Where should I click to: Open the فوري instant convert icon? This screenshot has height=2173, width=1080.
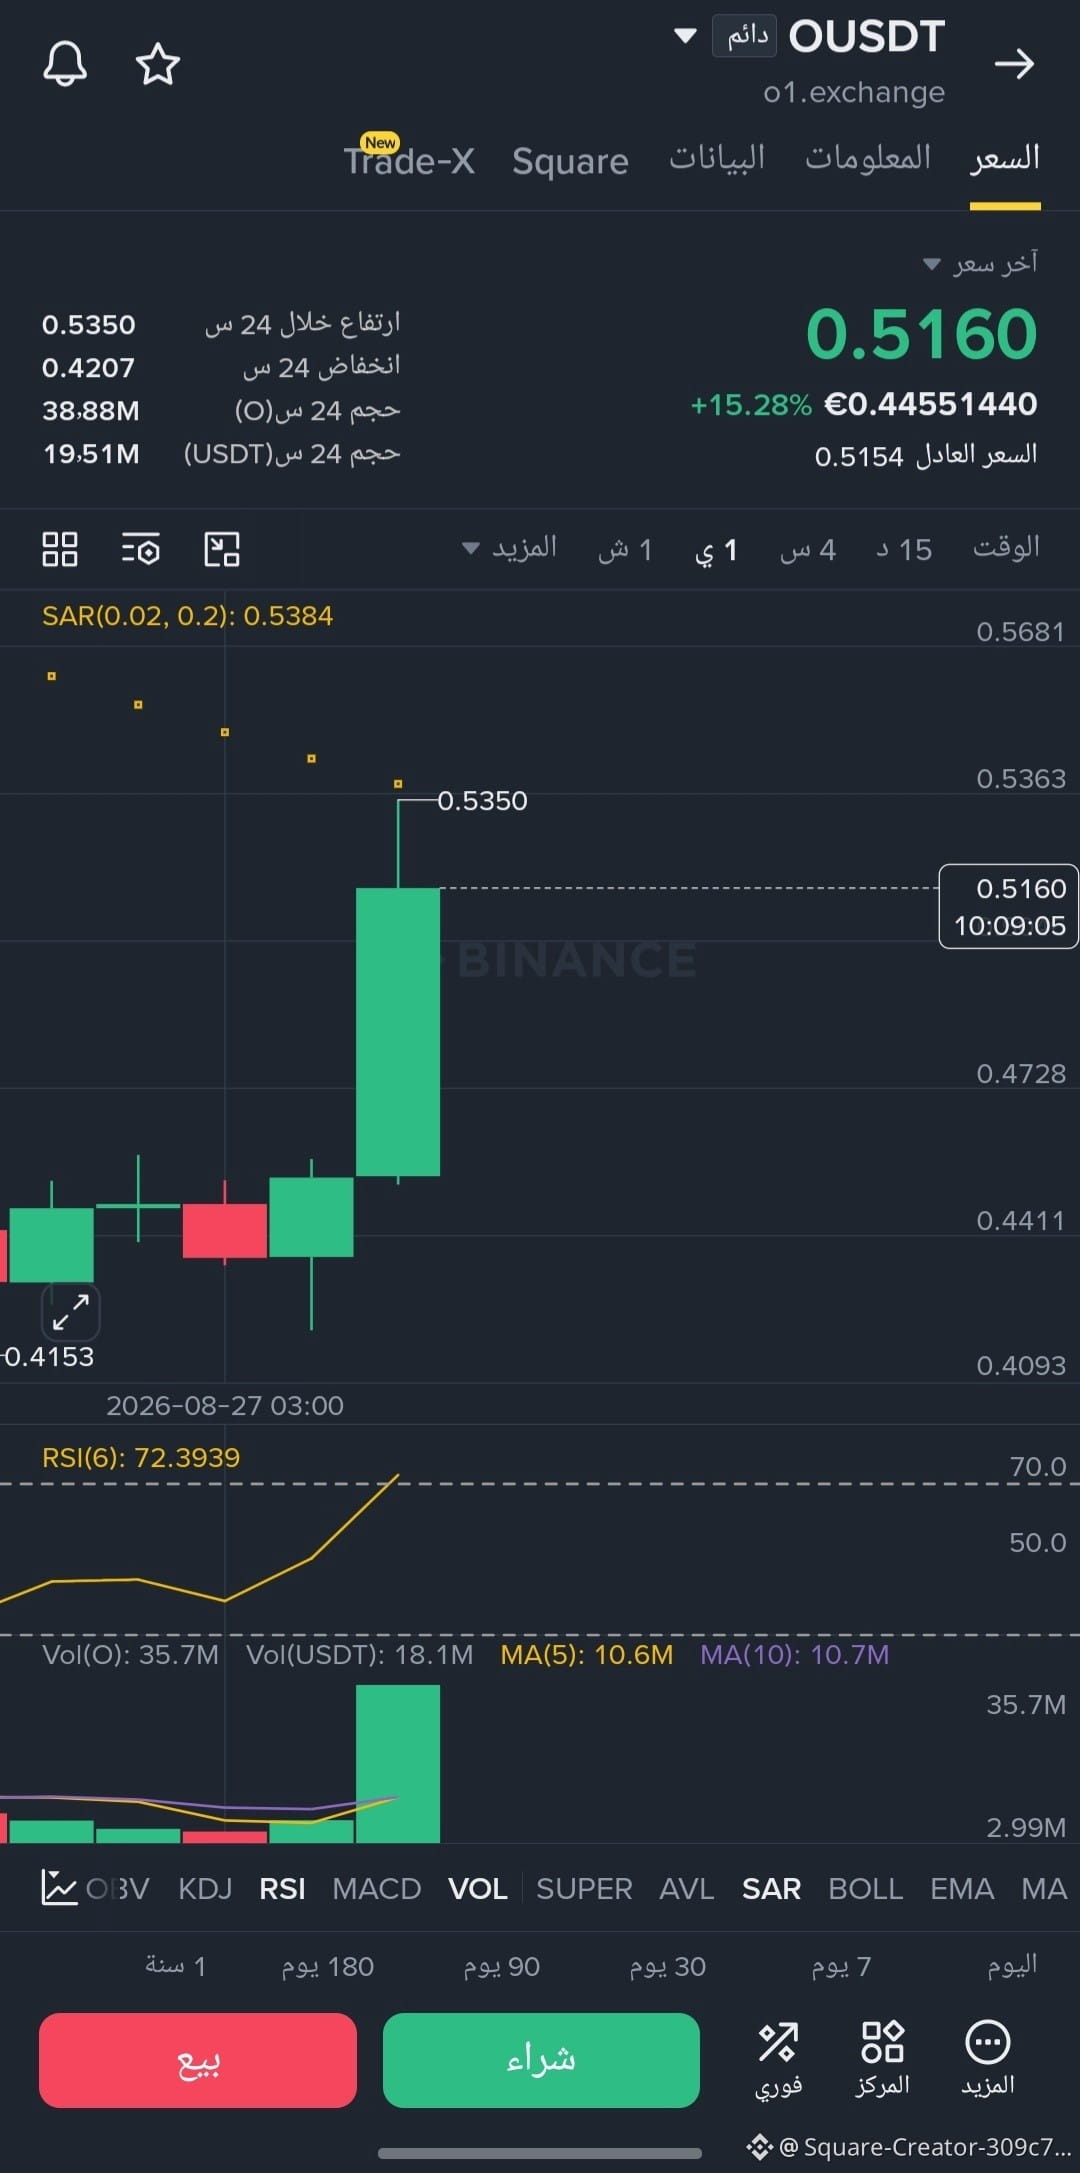click(778, 2059)
